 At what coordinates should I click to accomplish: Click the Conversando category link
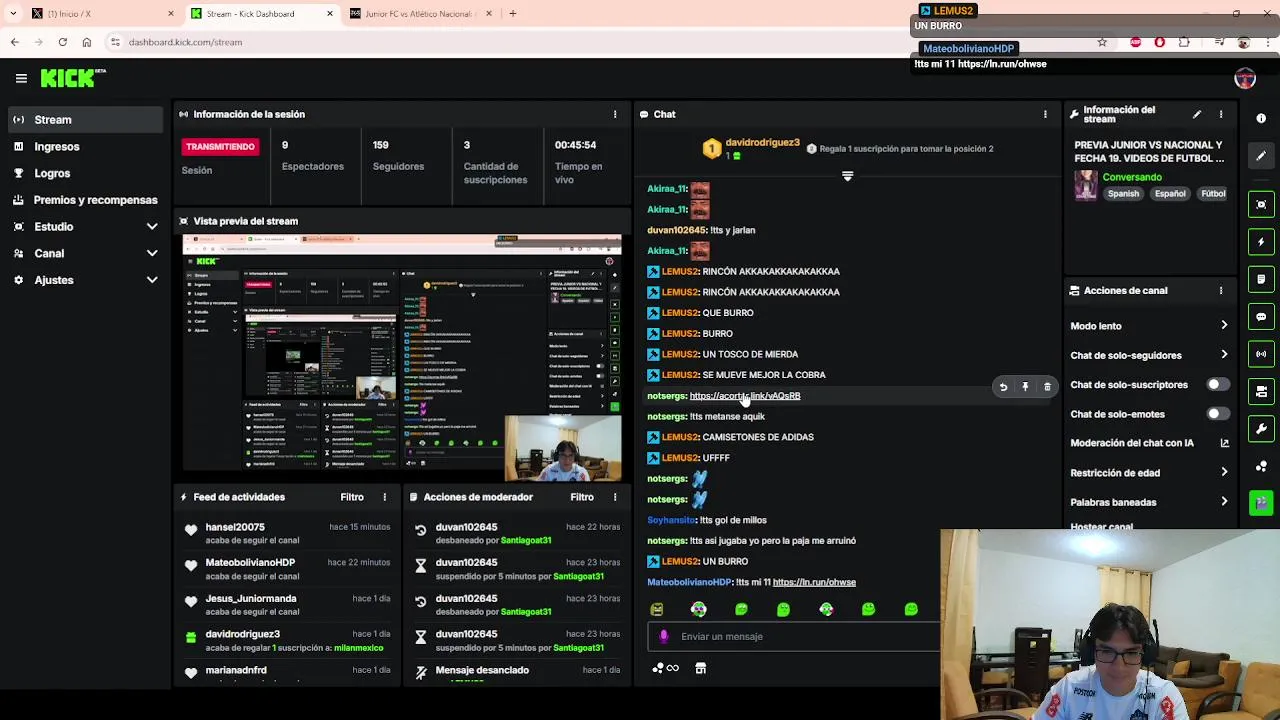(x=1132, y=177)
